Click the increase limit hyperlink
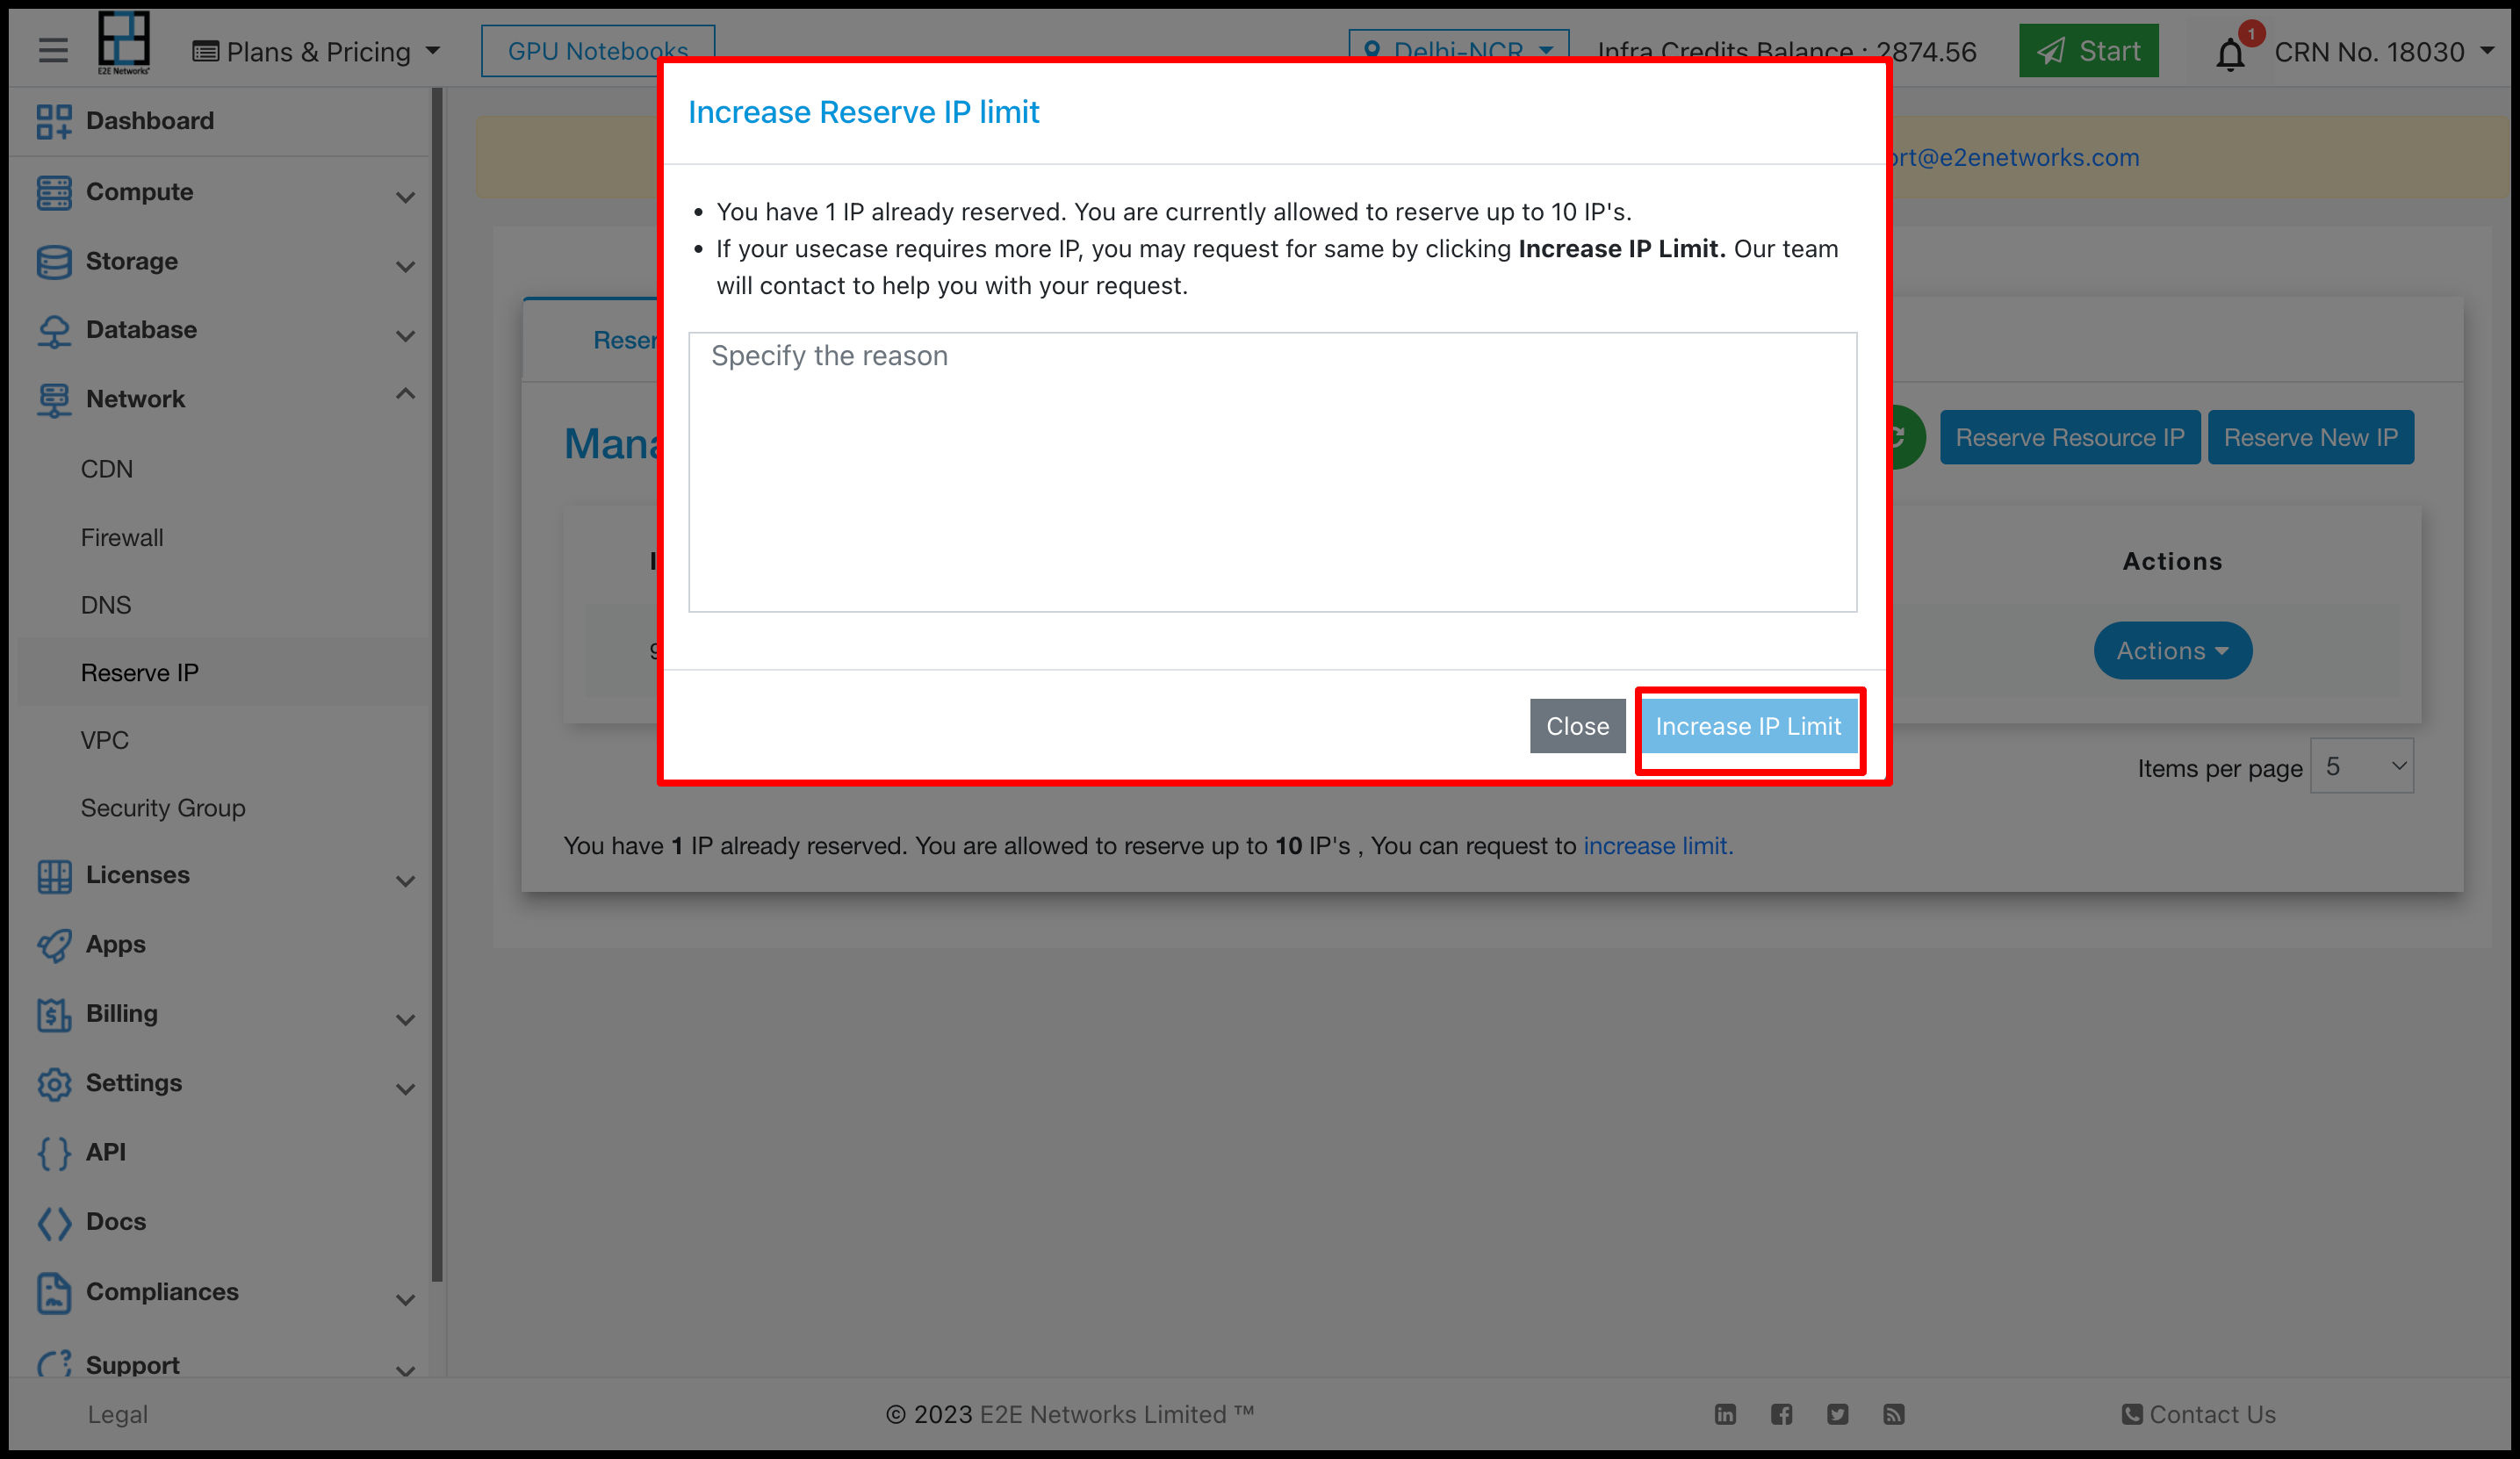The width and height of the screenshot is (2520, 1459). (x=1653, y=846)
